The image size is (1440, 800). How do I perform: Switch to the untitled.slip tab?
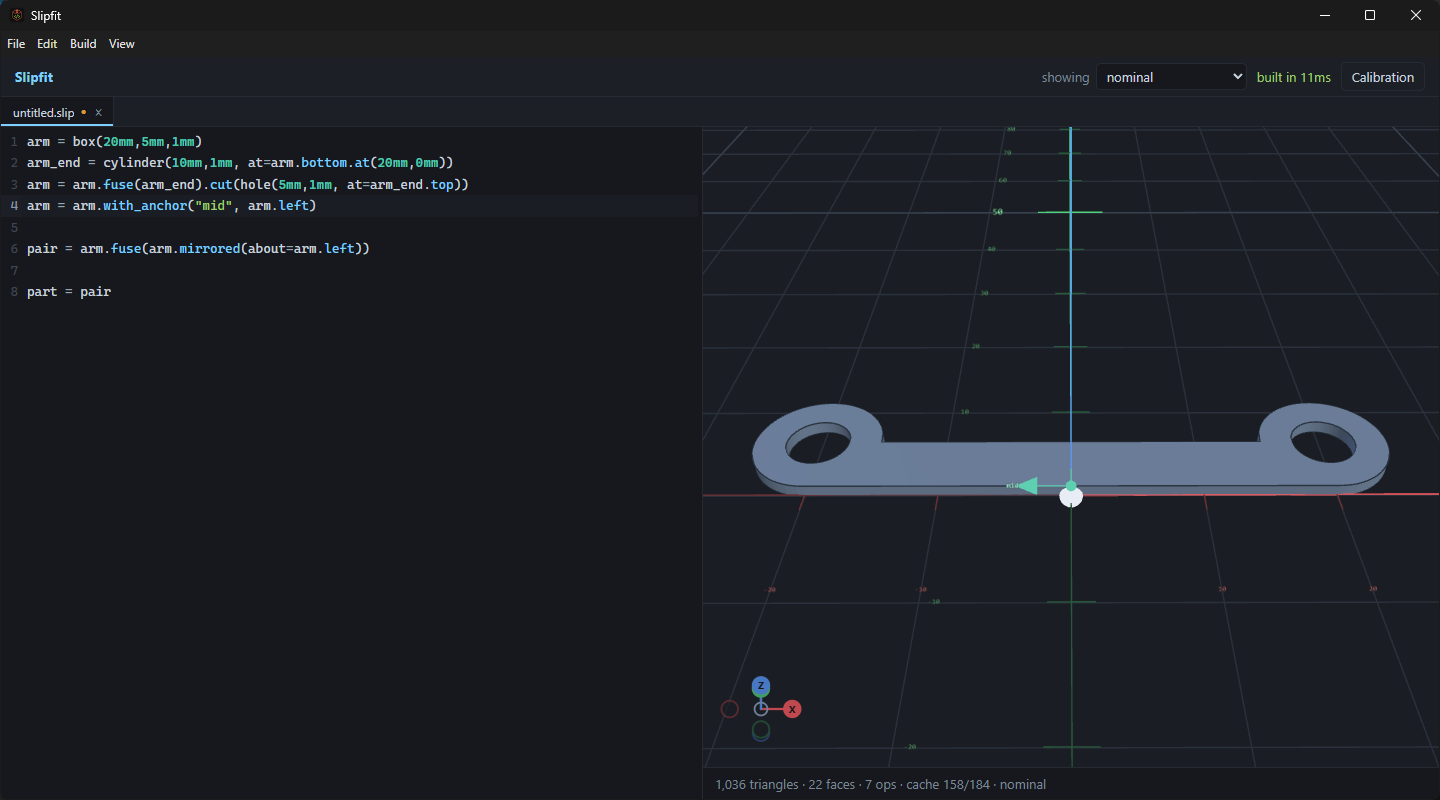[49, 113]
